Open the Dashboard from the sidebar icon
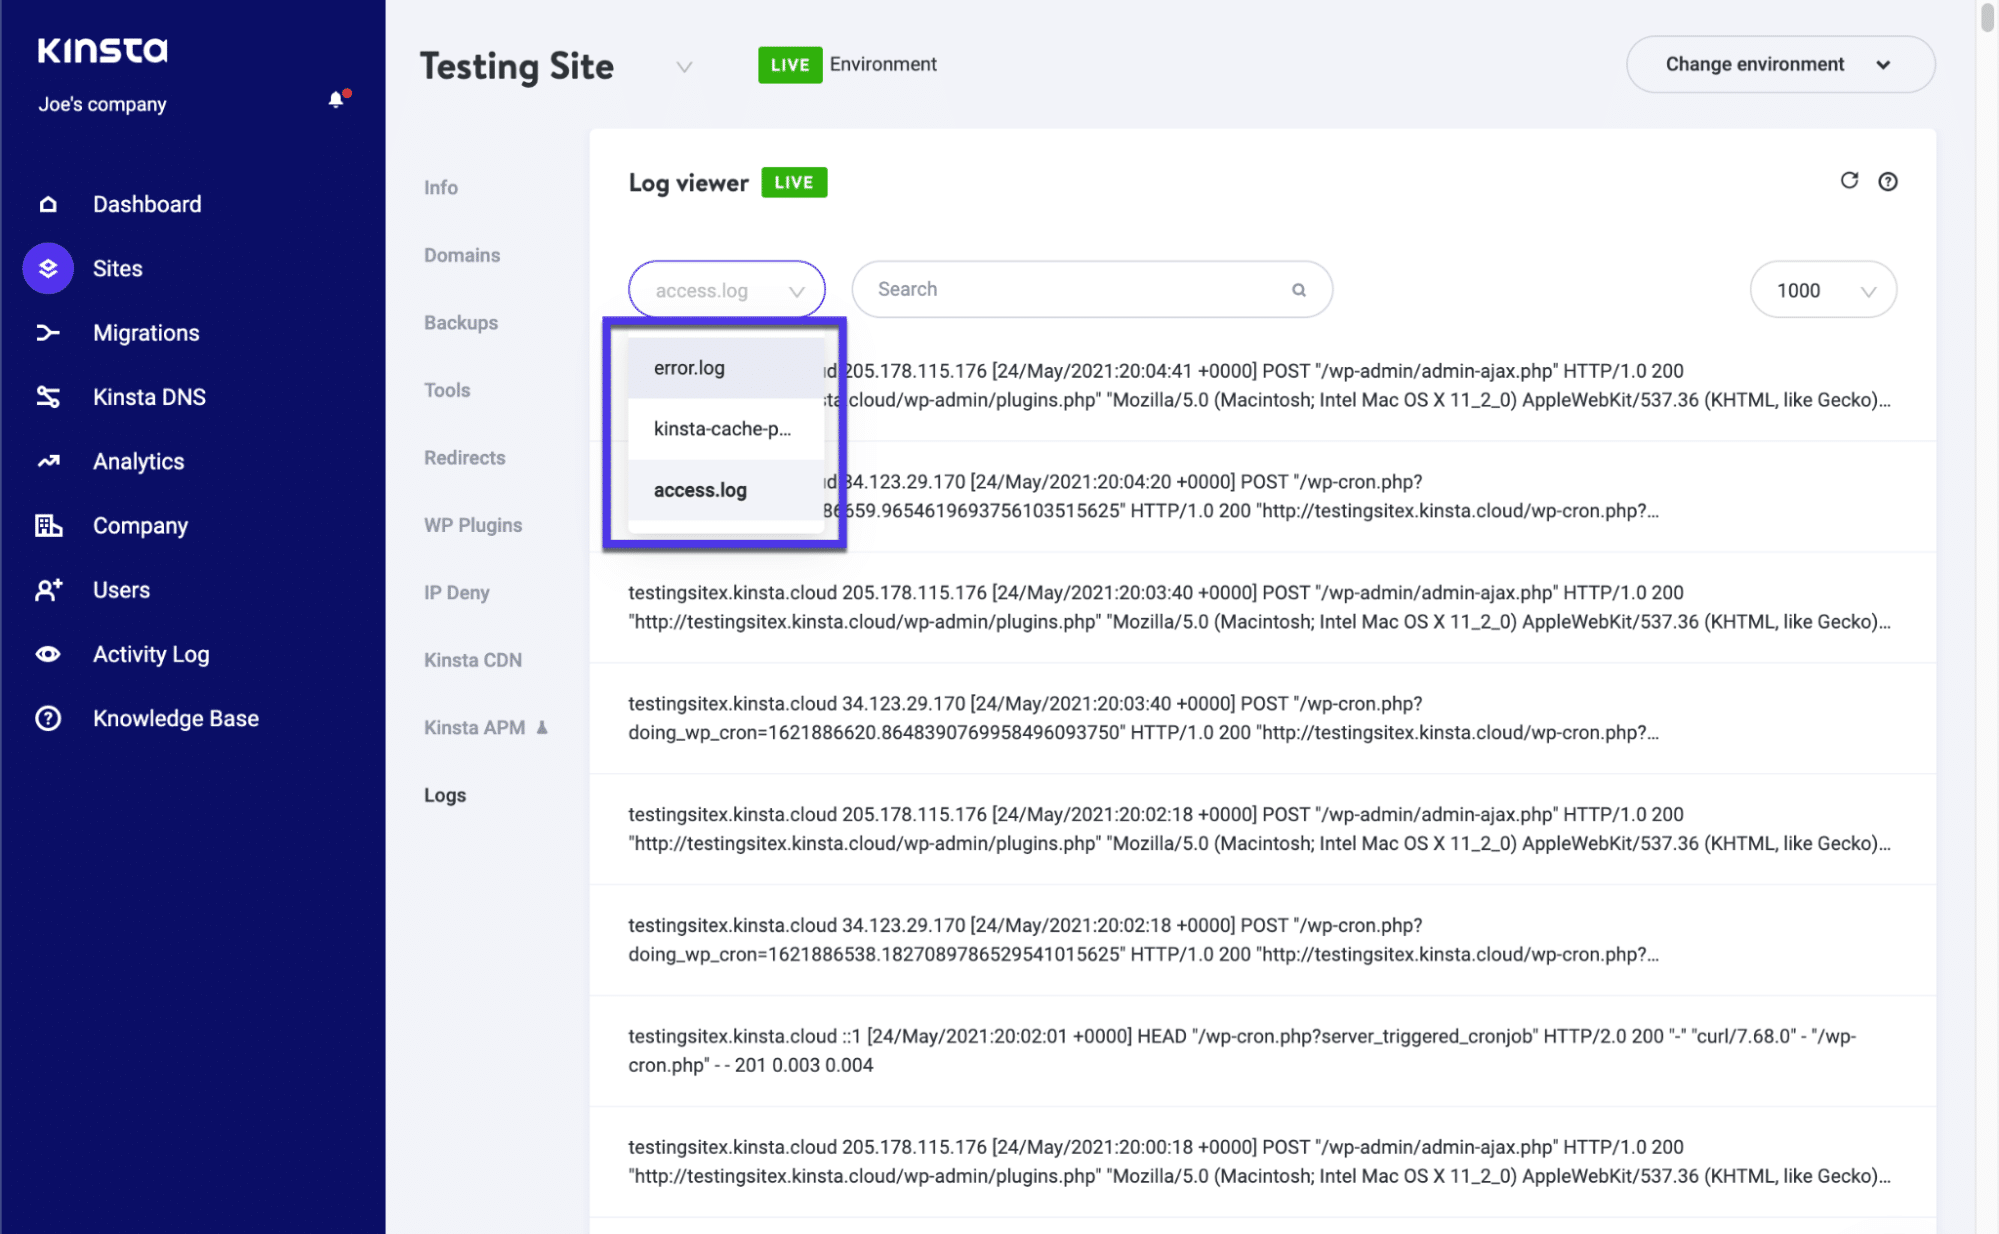 pos(47,204)
